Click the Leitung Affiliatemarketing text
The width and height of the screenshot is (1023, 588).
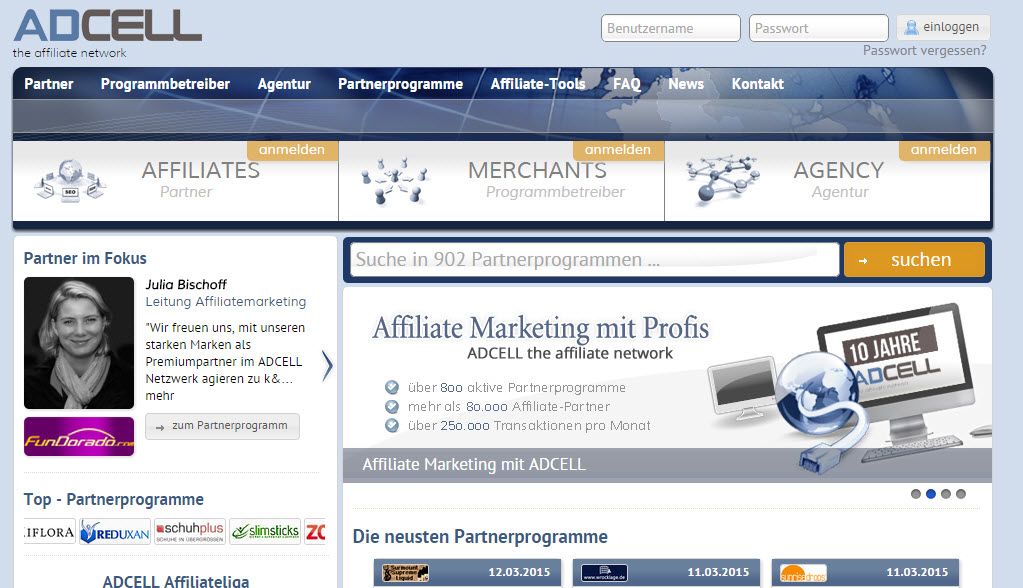226,302
